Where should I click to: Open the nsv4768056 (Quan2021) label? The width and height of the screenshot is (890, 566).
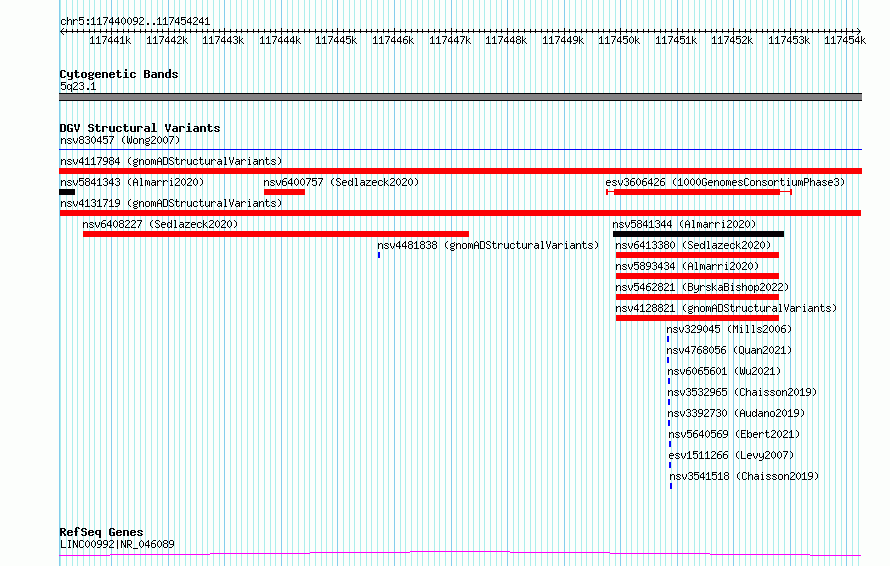tap(729, 350)
